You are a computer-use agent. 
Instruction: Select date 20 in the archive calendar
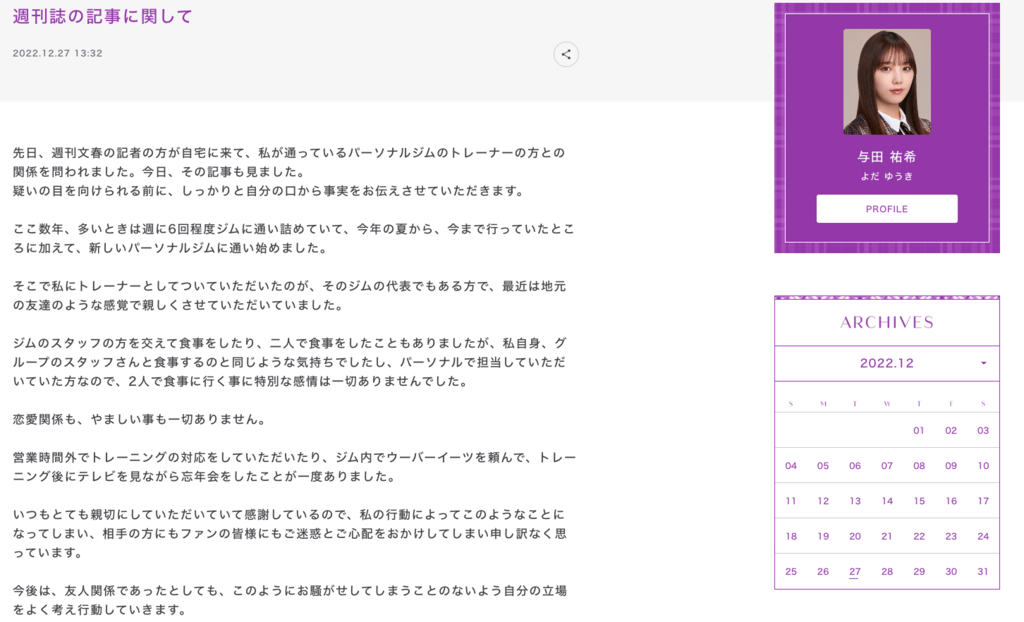click(855, 536)
